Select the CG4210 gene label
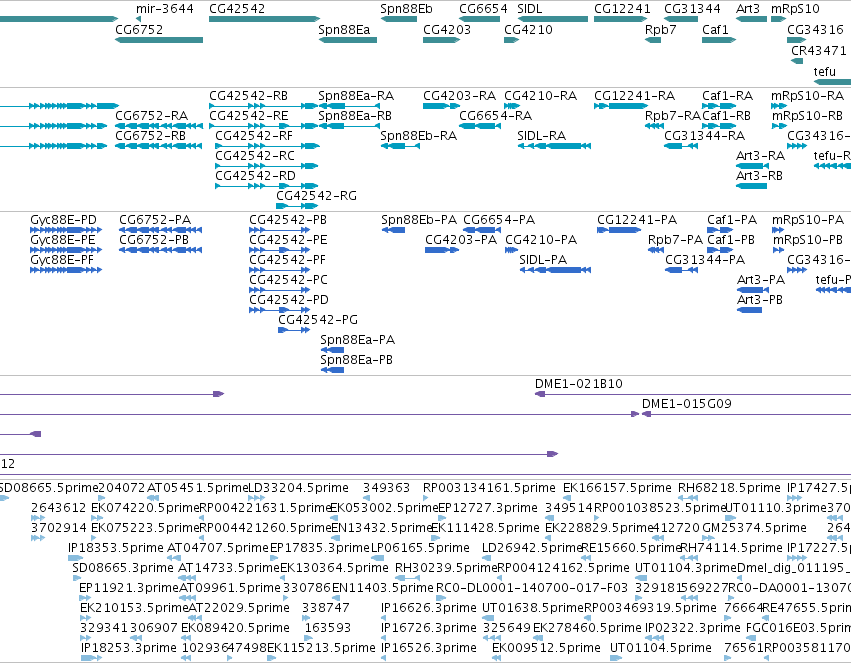This screenshot has width=851, height=663. (528, 29)
